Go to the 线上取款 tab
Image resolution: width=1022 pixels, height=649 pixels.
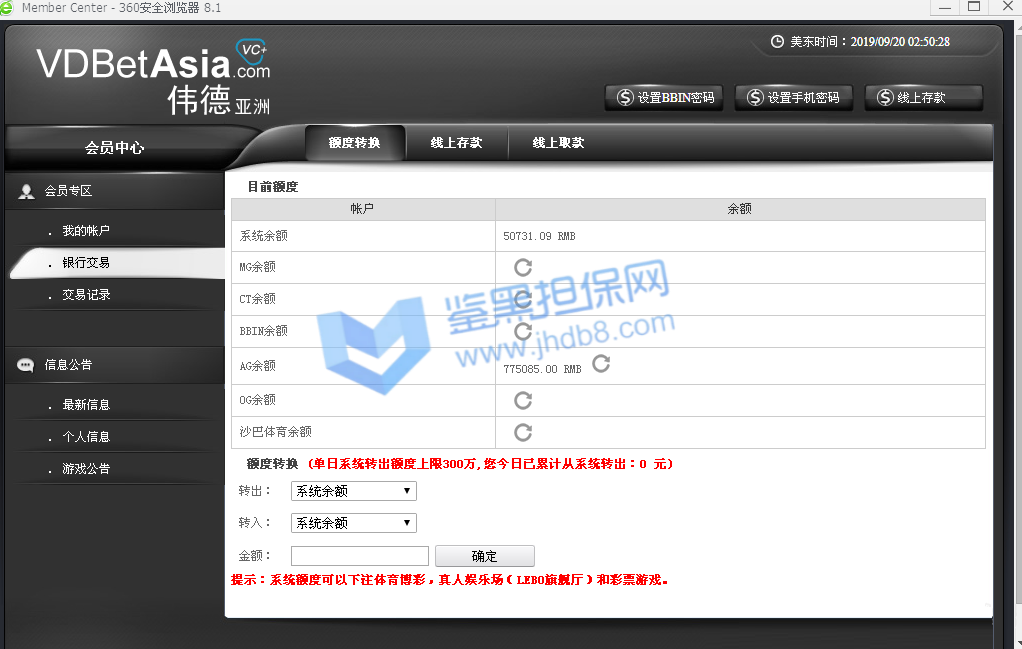(558, 143)
